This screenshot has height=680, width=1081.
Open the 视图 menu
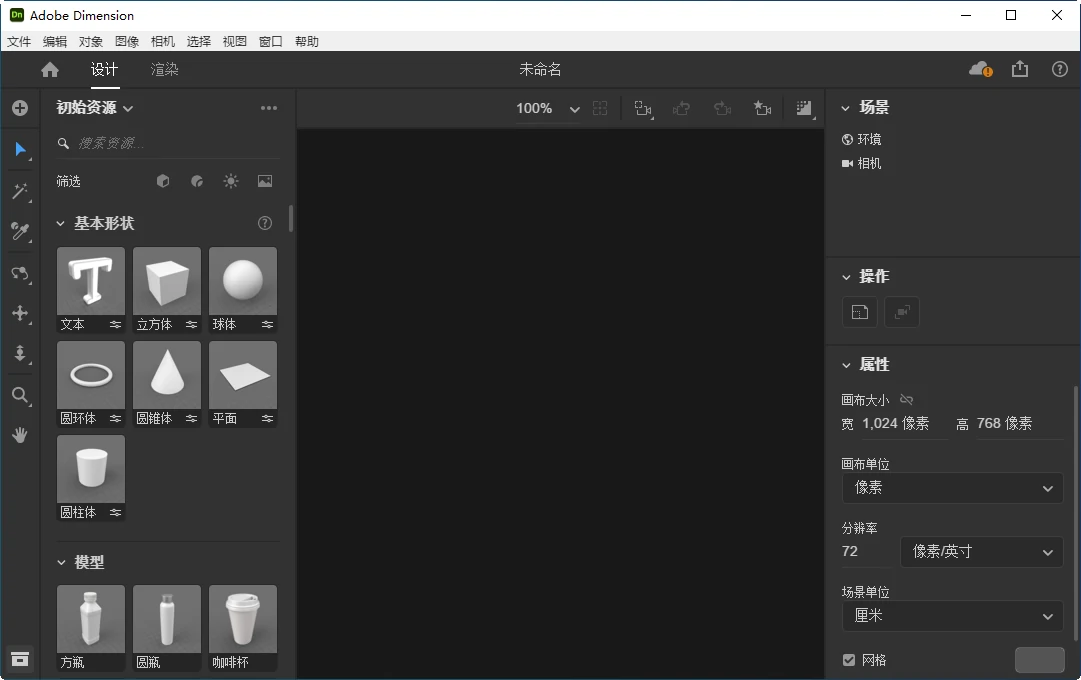(x=234, y=41)
